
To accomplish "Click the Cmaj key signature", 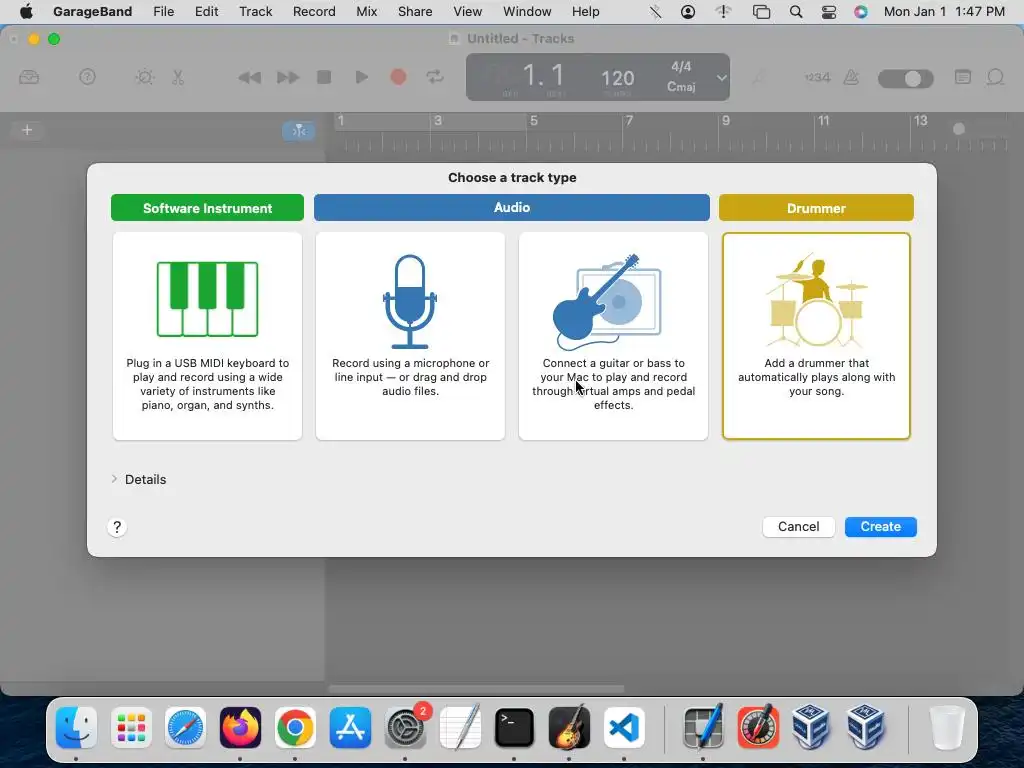I will (681, 87).
